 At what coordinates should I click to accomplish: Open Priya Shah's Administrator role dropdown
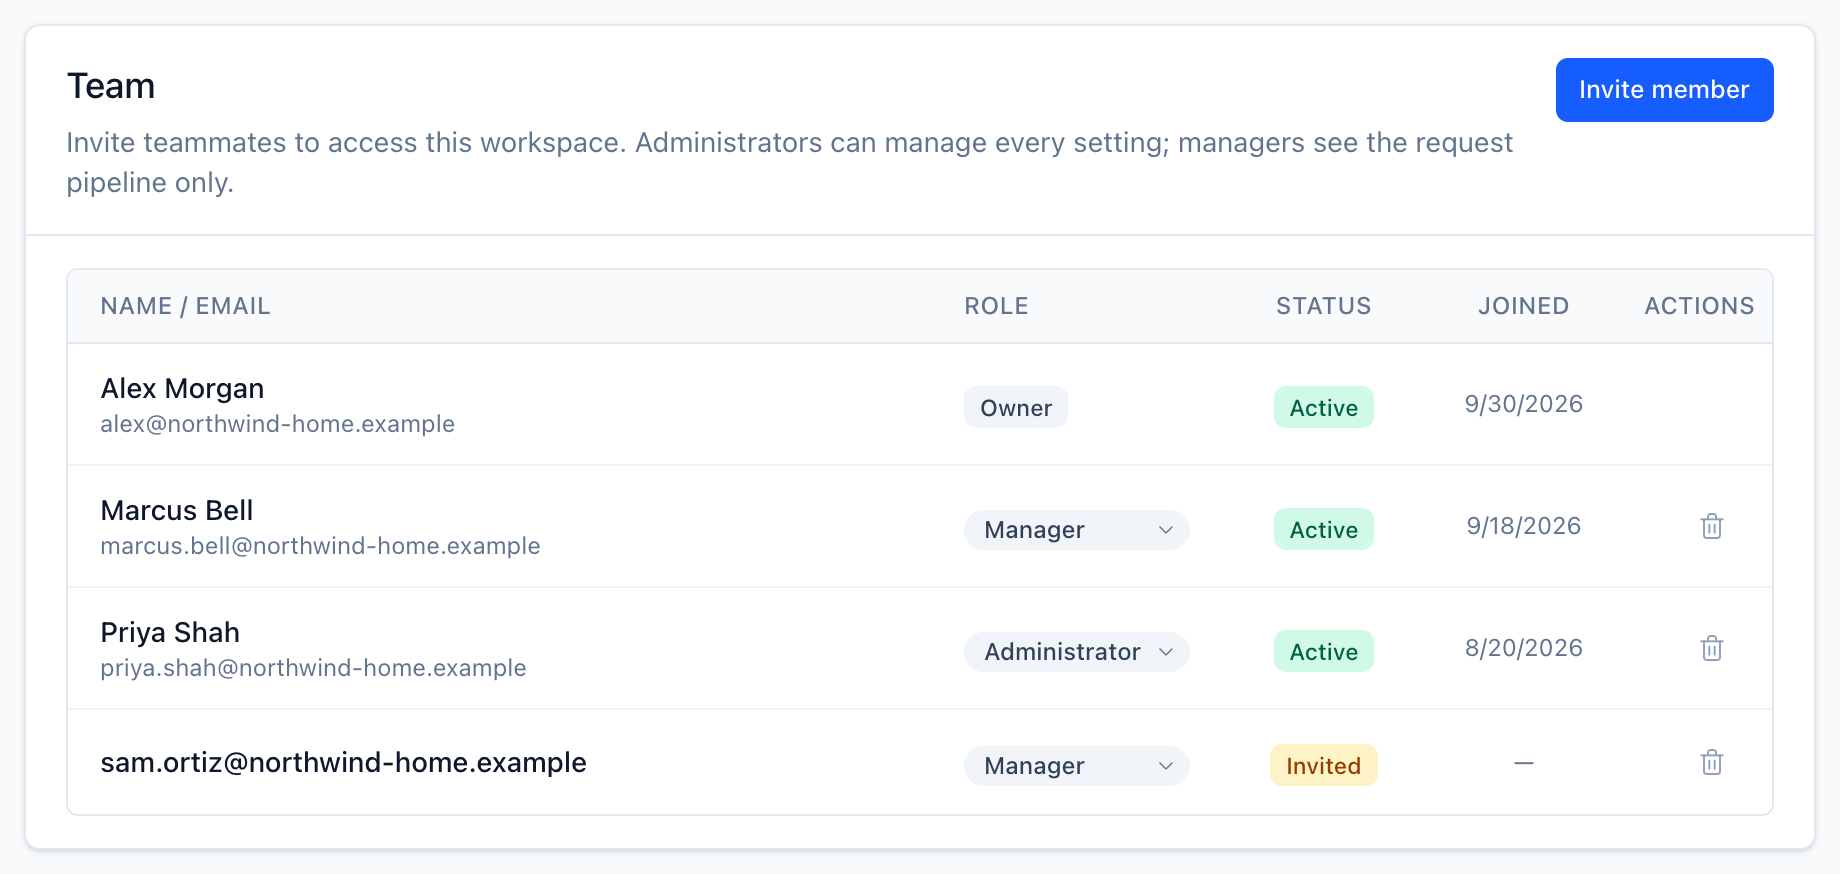[1076, 652]
